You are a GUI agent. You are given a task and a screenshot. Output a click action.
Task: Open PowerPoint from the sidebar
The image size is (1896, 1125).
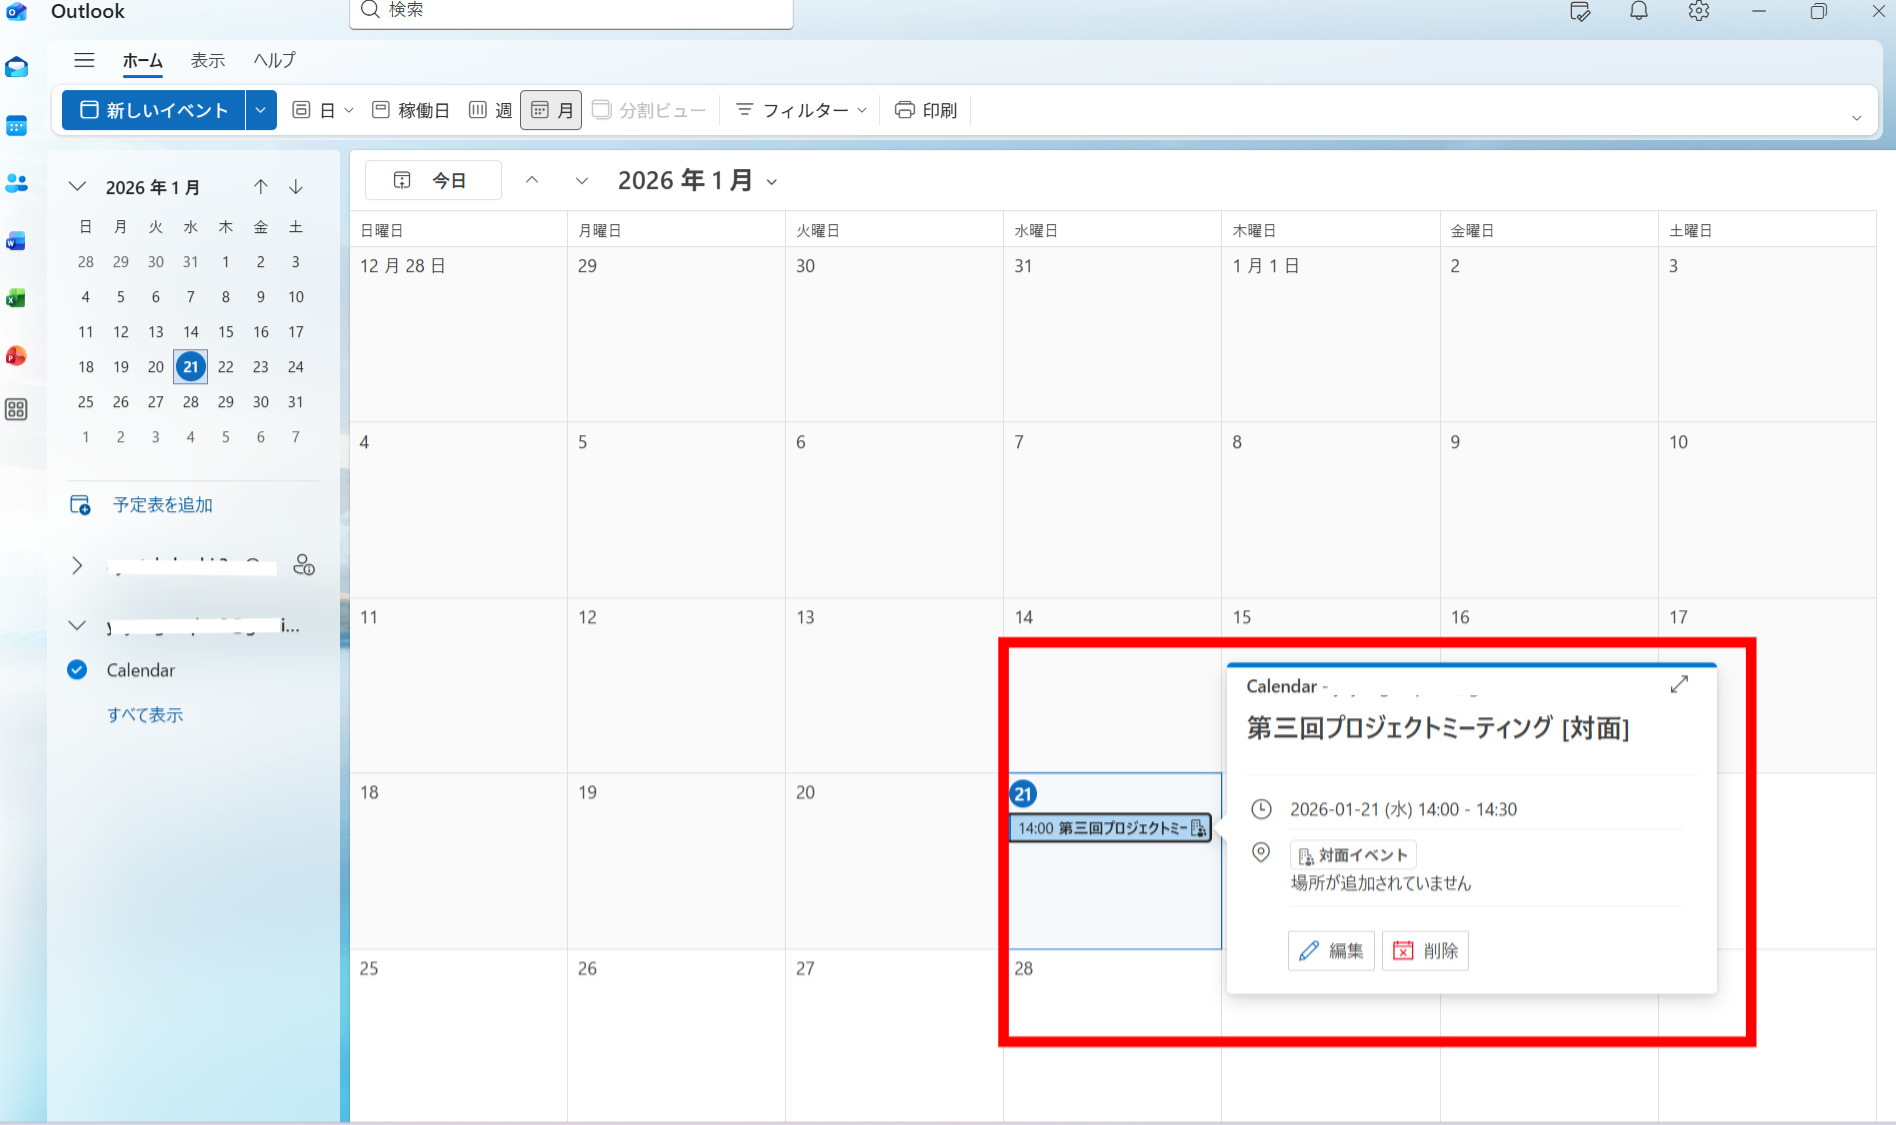(x=16, y=356)
